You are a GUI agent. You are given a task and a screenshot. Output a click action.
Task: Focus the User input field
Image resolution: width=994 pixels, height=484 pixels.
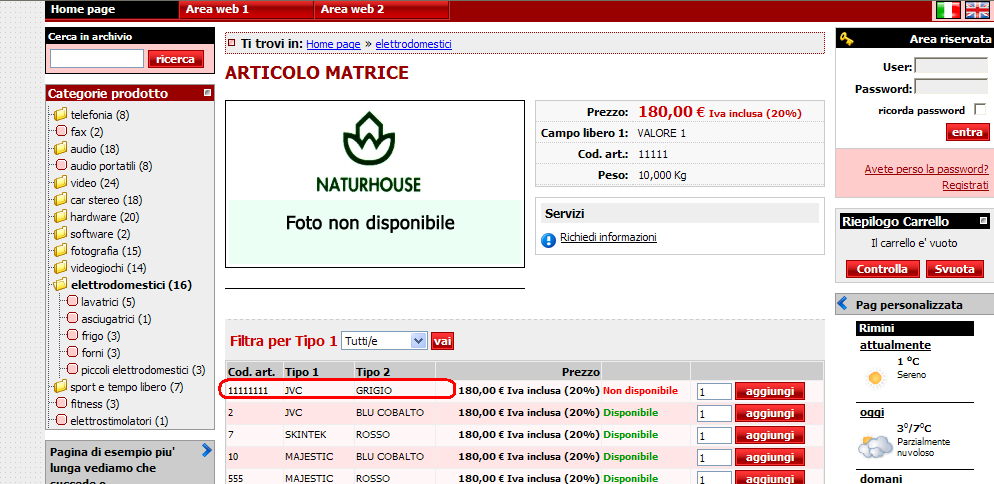[951, 66]
